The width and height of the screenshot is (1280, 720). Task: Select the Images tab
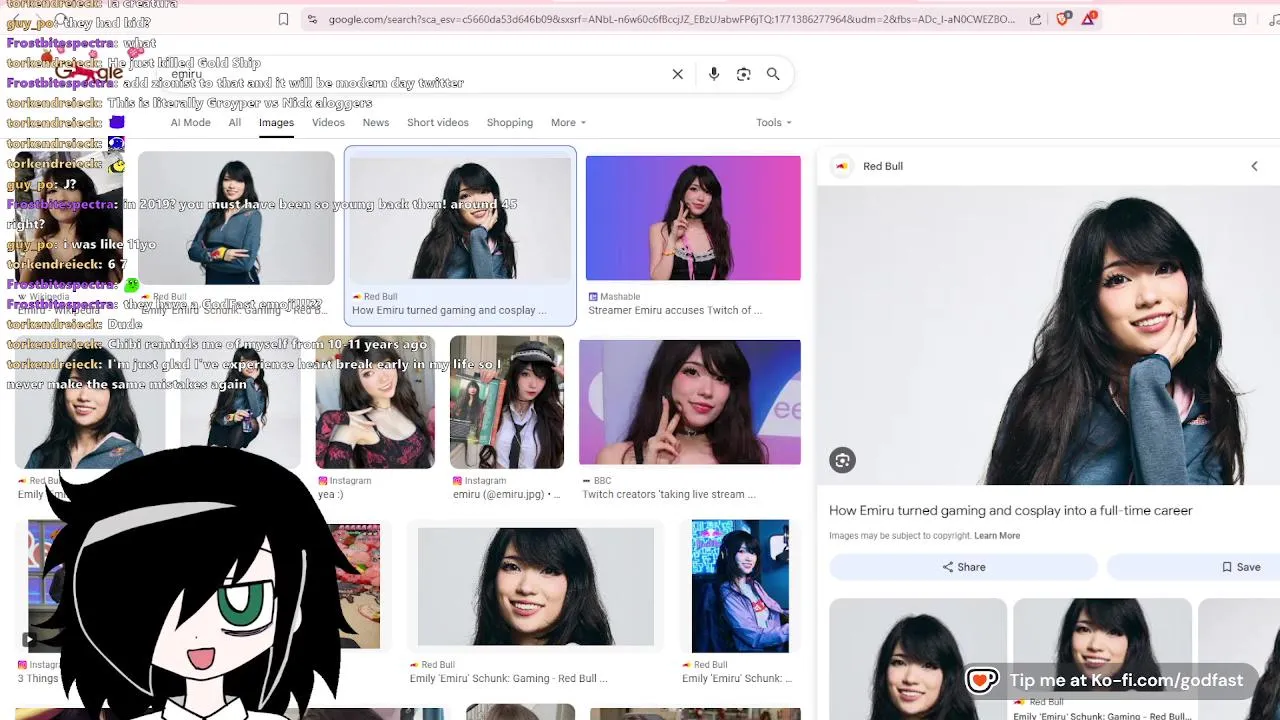pos(276,123)
